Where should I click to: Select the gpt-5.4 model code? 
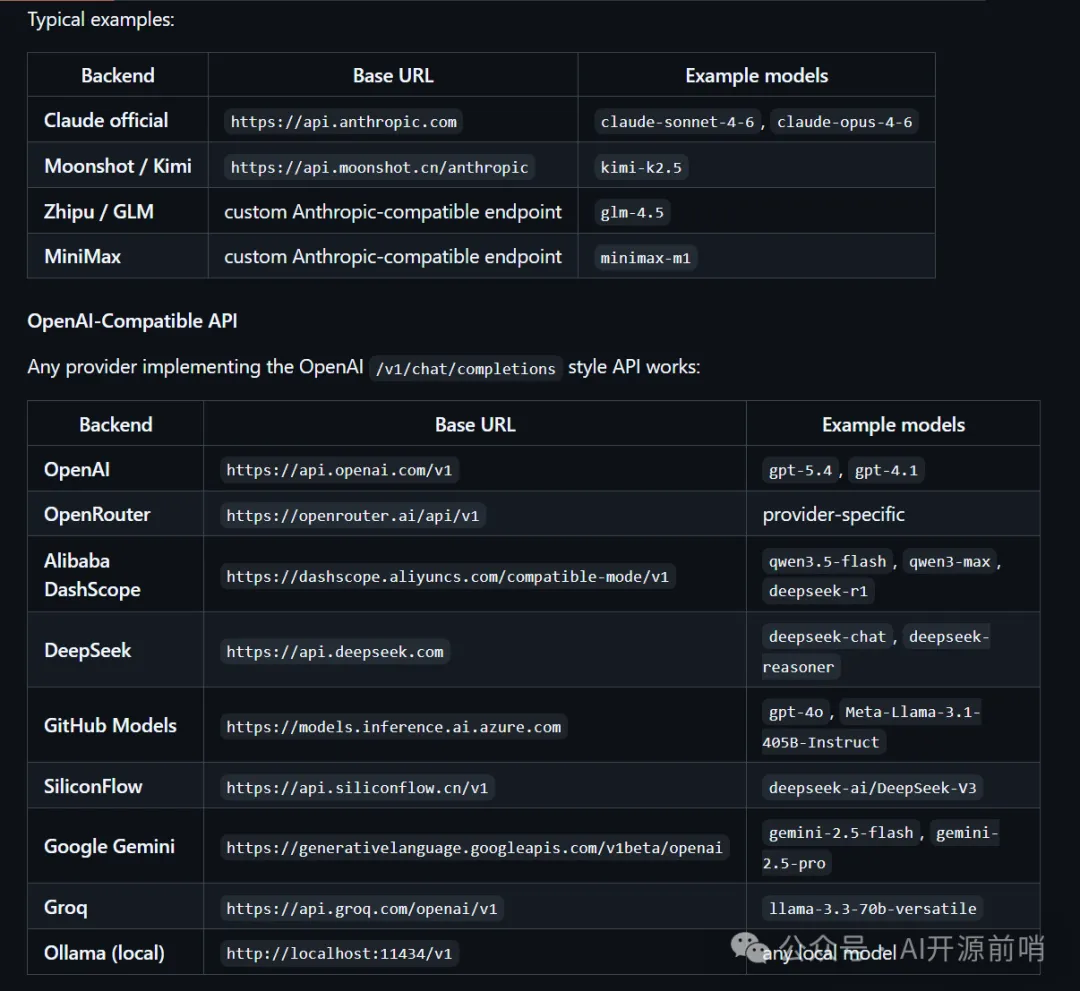pos(800,470)
